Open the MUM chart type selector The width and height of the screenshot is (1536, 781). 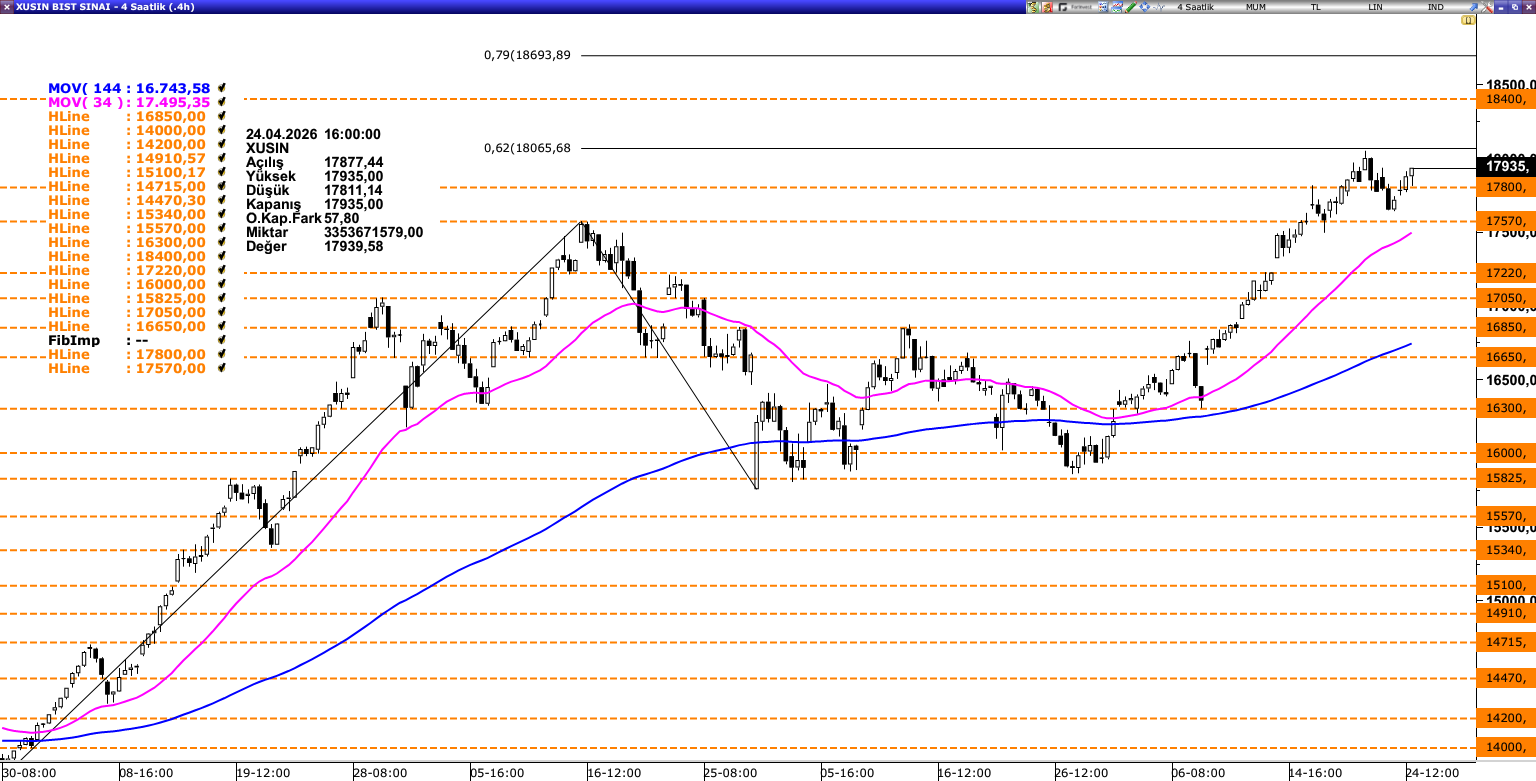coord(1256,7)
